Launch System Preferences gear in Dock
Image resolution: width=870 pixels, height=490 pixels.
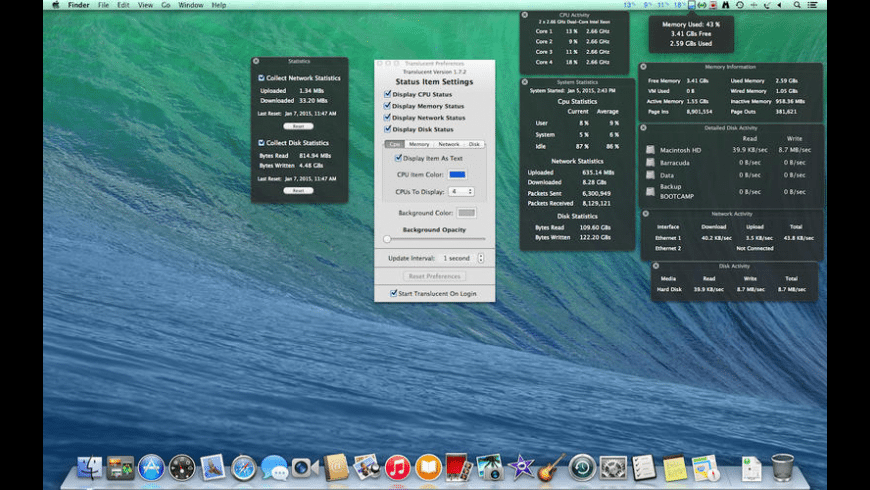tap(613, 468)
